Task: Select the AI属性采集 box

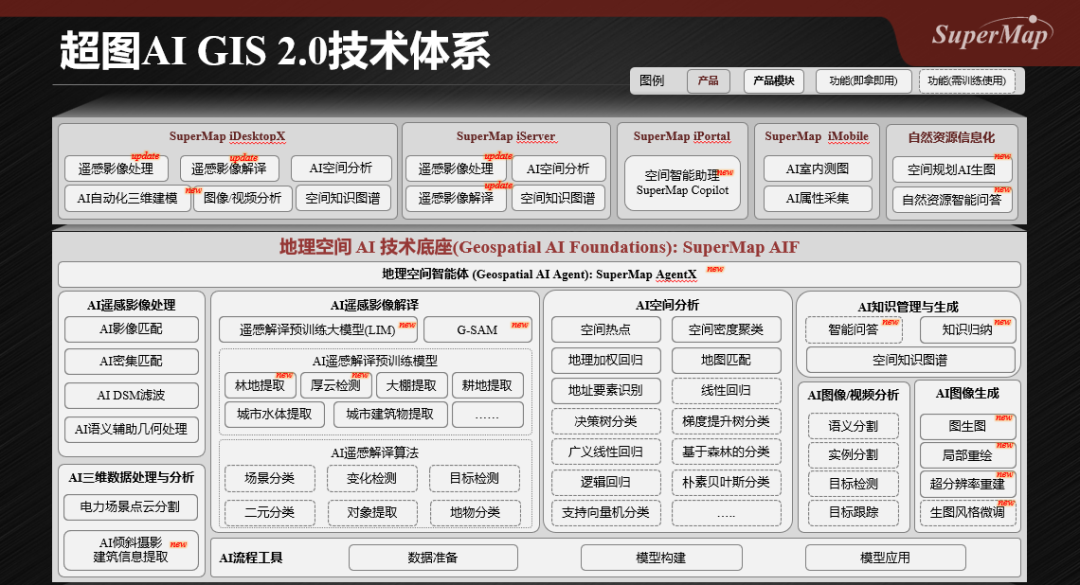Action: [x=818, y=198]
